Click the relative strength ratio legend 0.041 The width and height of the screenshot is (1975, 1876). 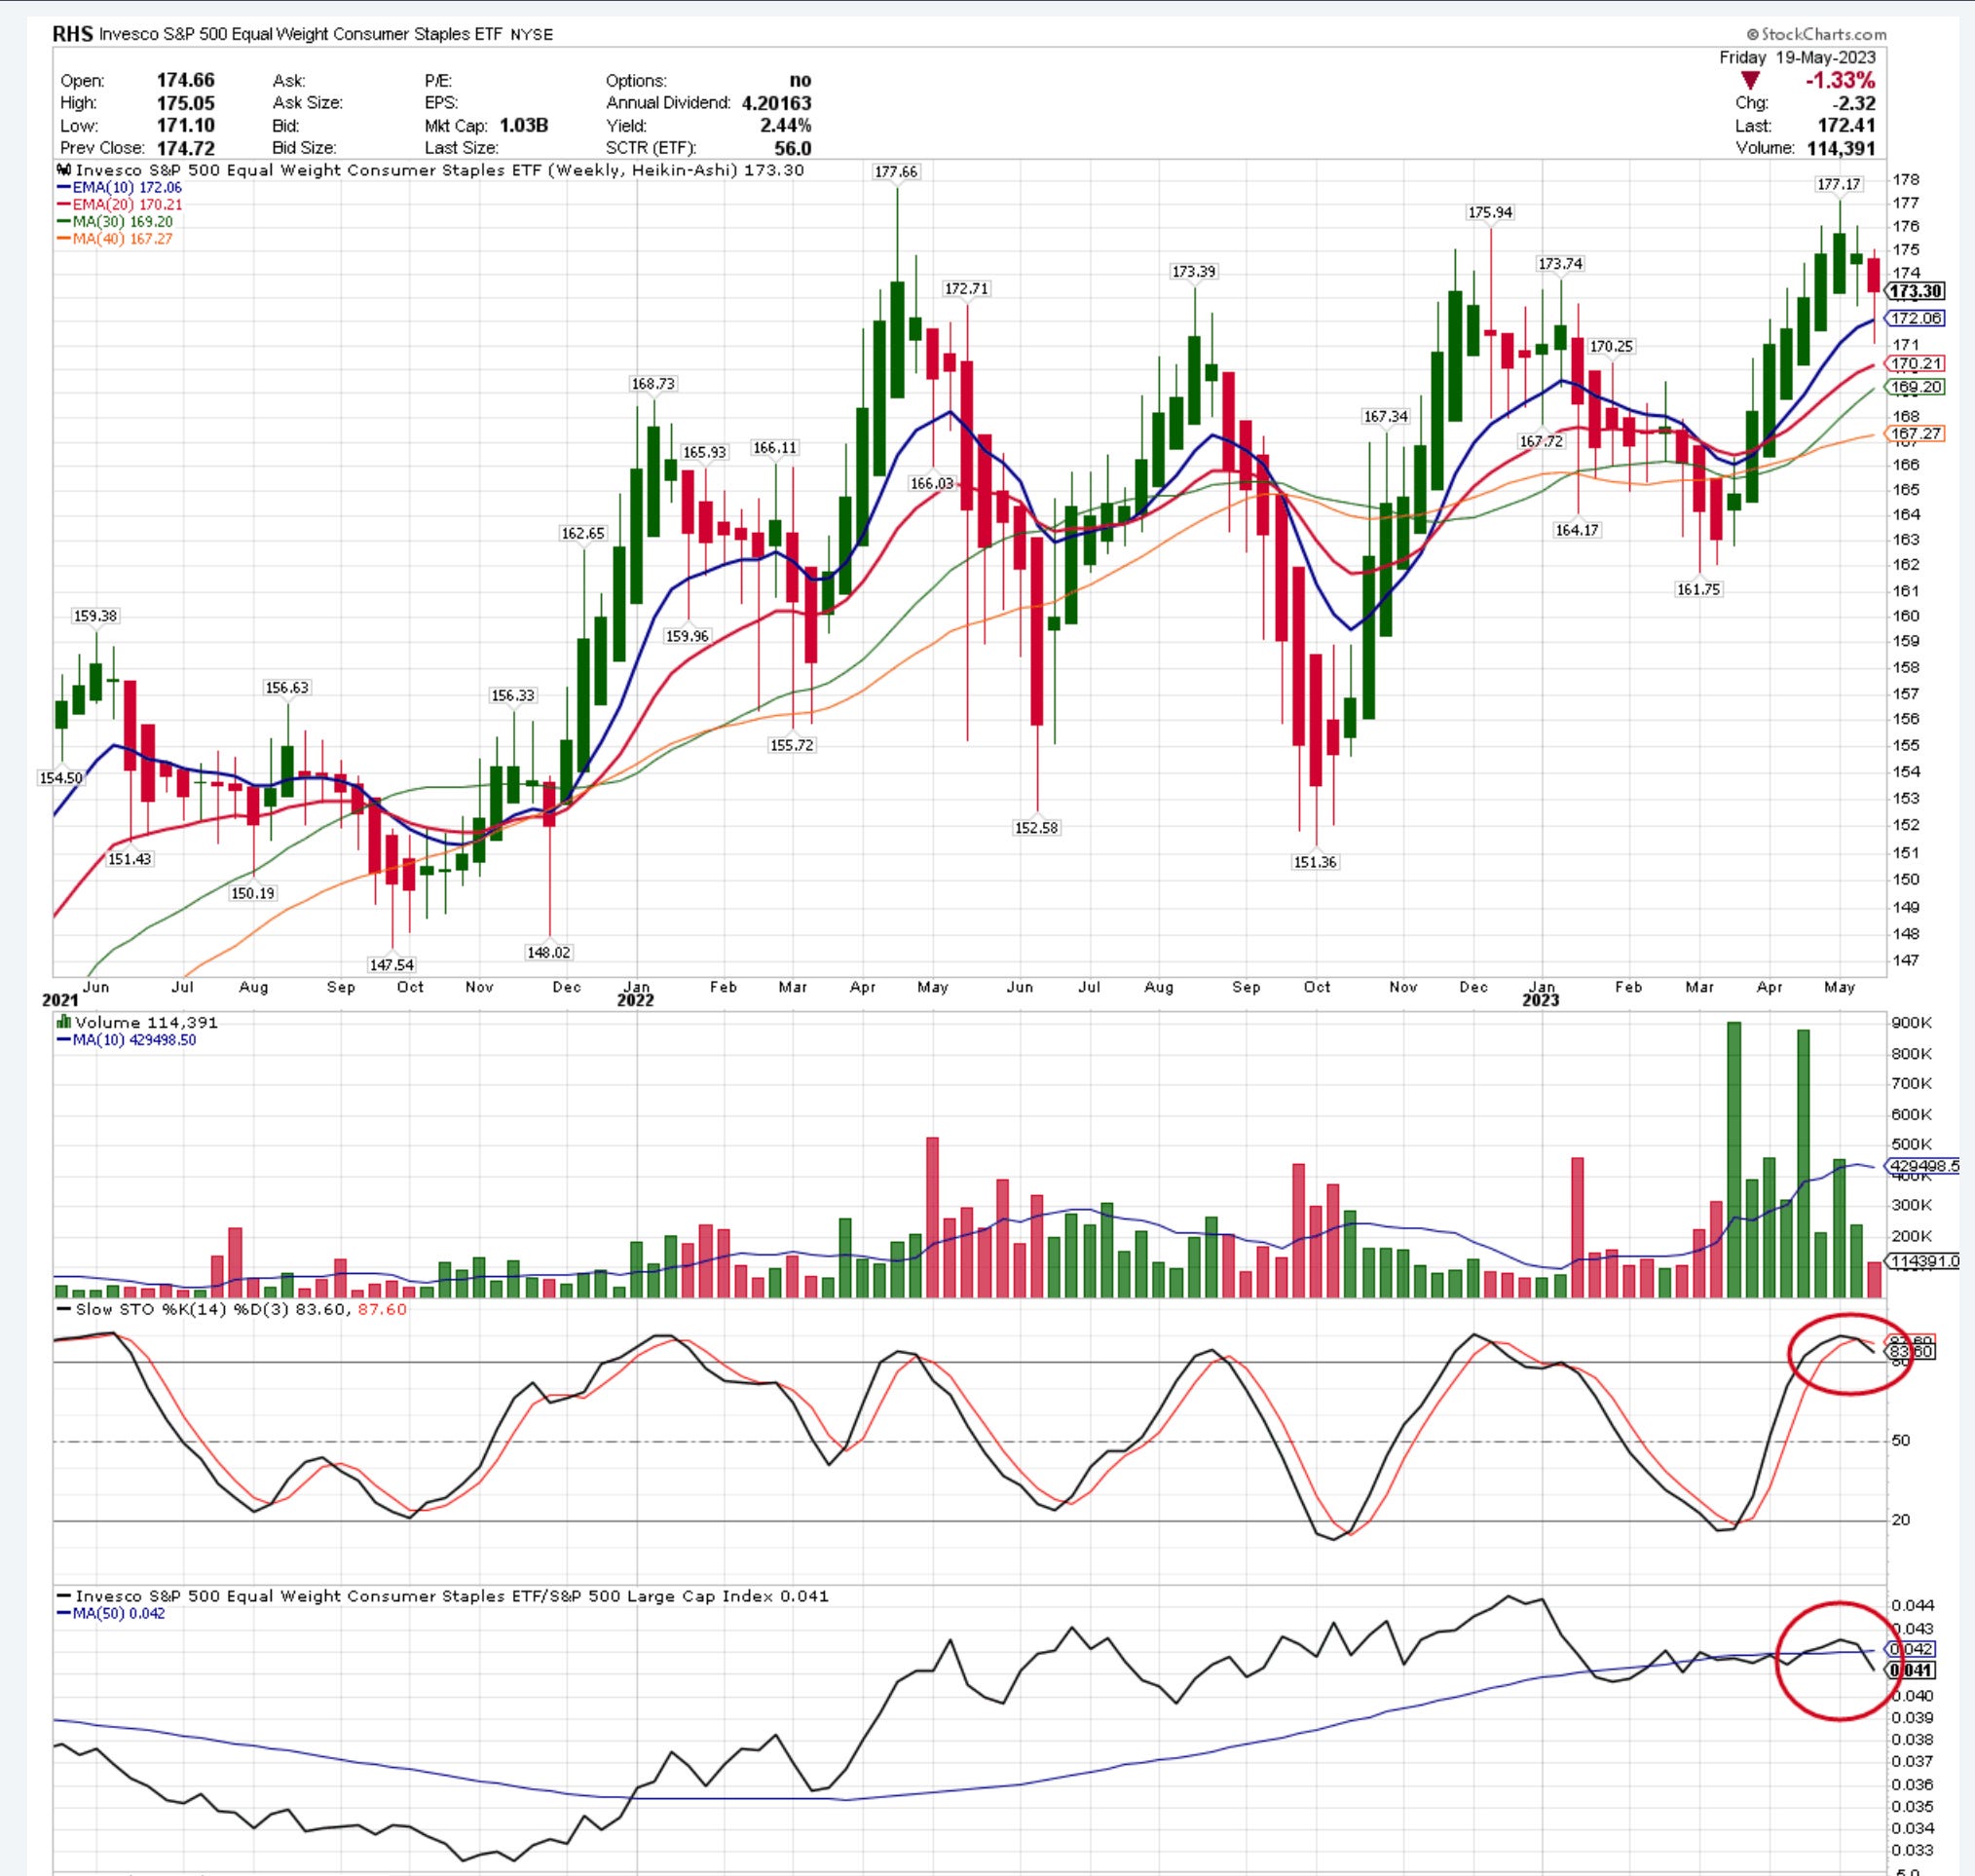[442, 1596]
